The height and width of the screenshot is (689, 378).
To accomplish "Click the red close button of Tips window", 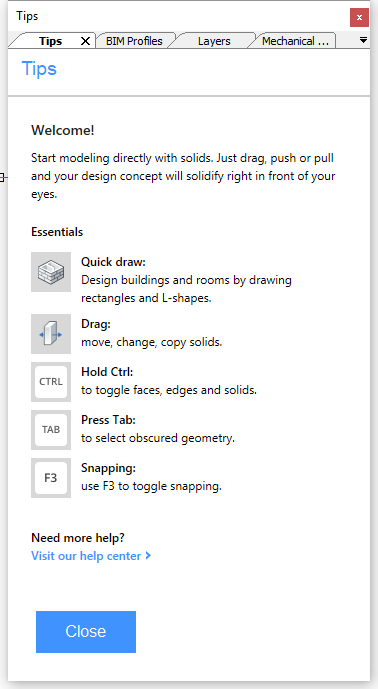I will pyautogui.click(x=359, y=18).
